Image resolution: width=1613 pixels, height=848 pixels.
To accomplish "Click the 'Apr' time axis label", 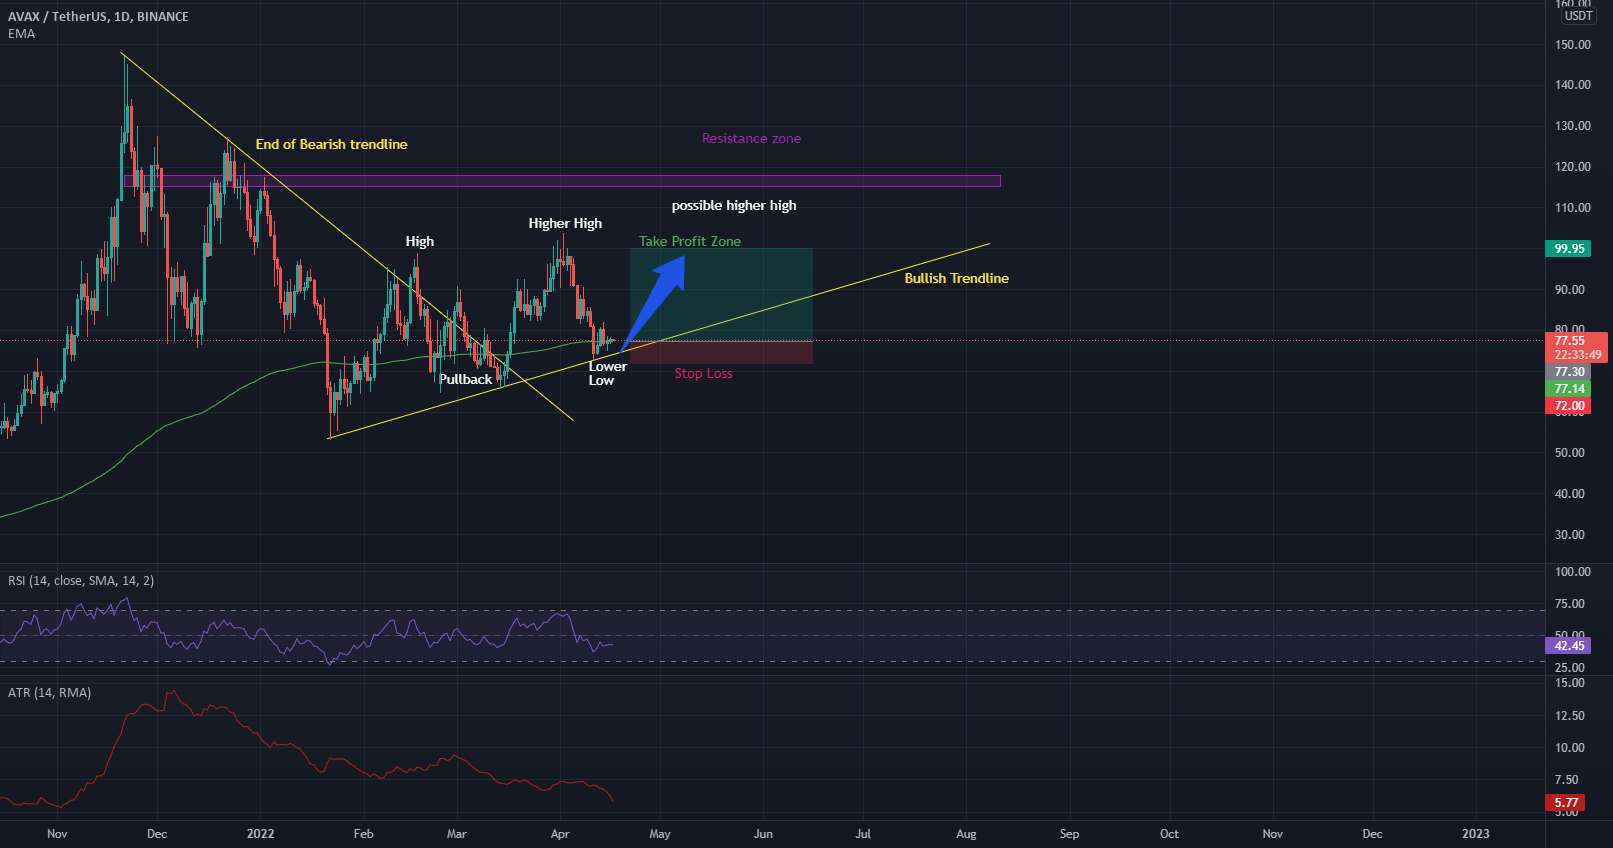I will (x=560, y=834).
